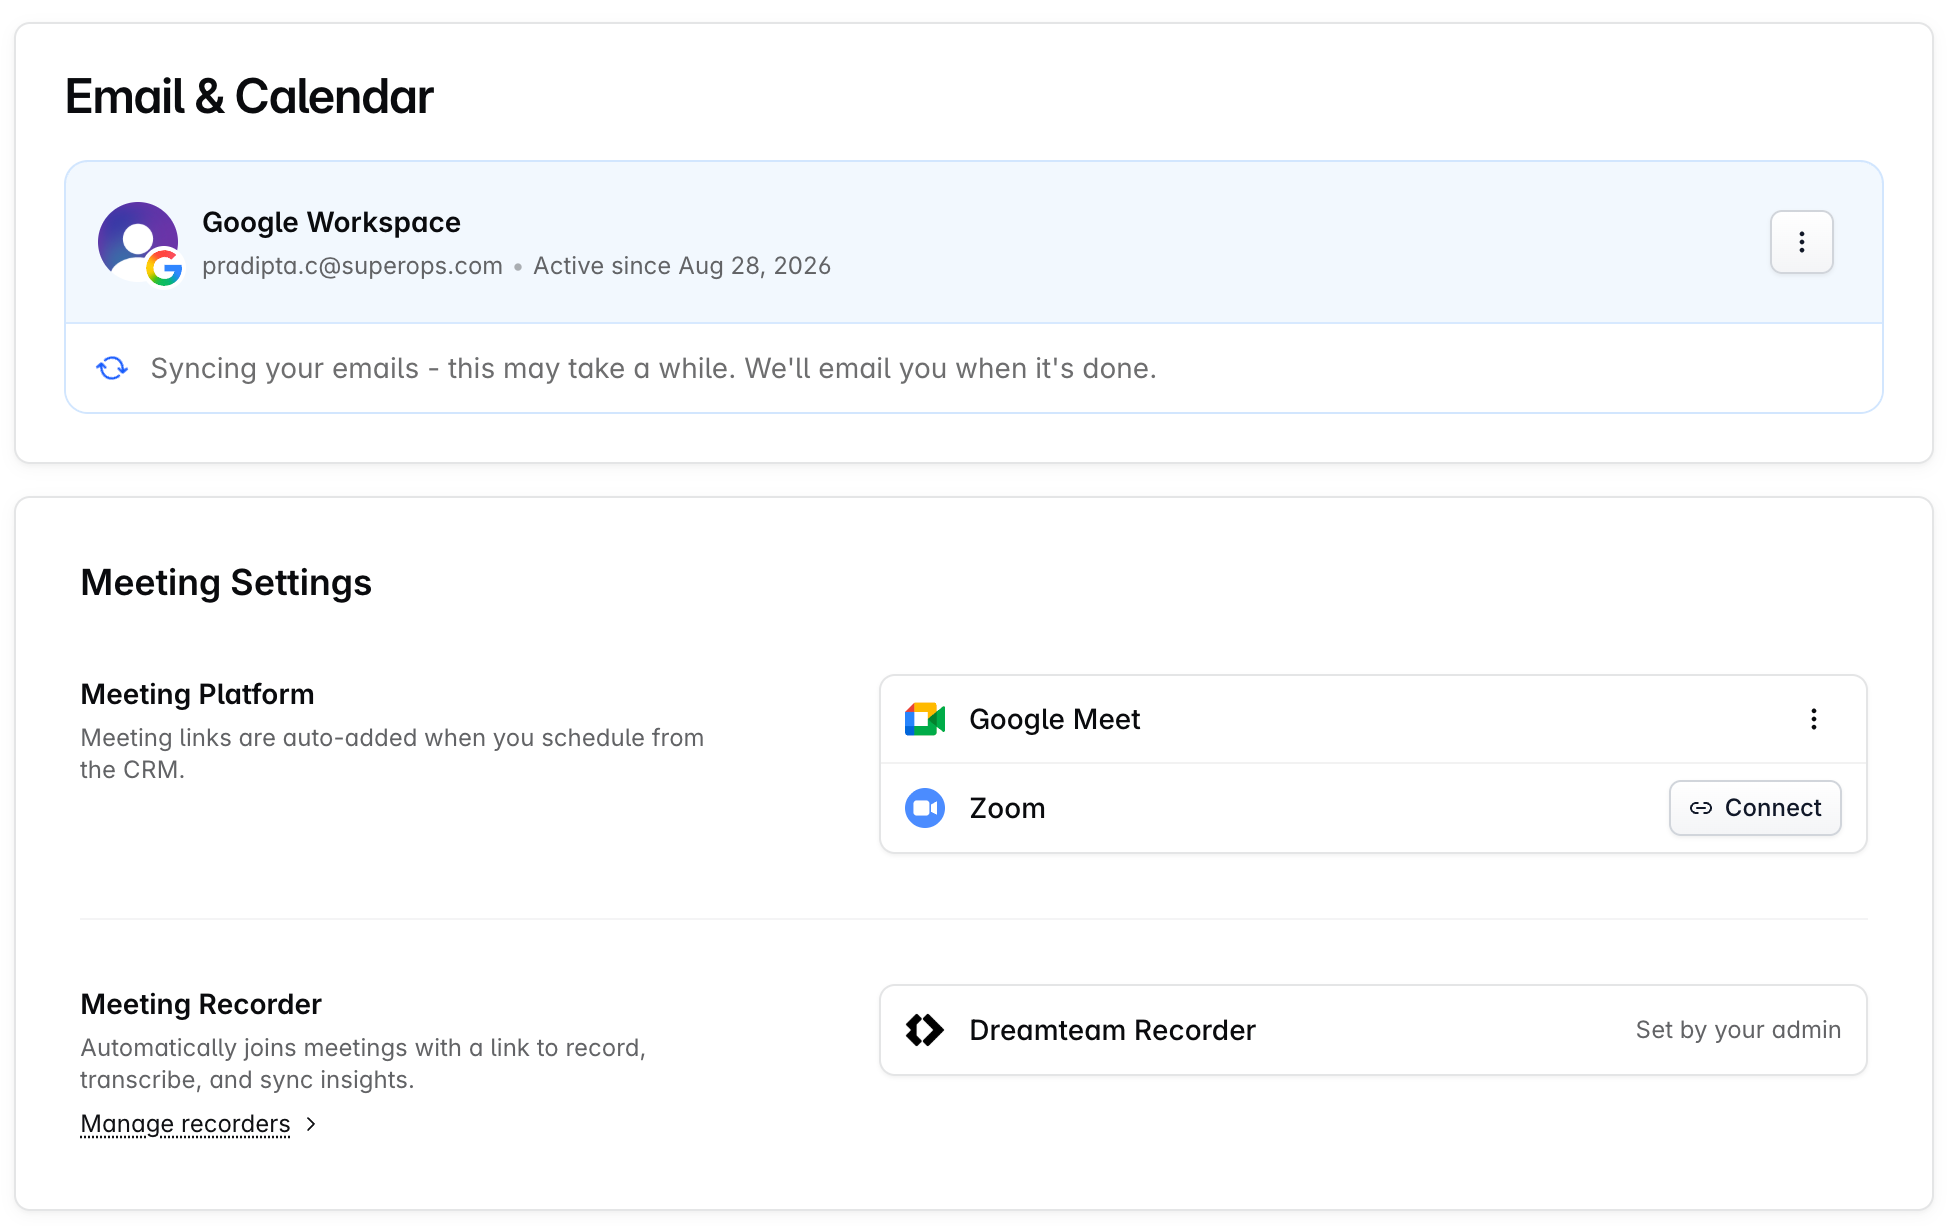Click the Set by your admin note

pyautogui.click(x=1738, y=1030)
